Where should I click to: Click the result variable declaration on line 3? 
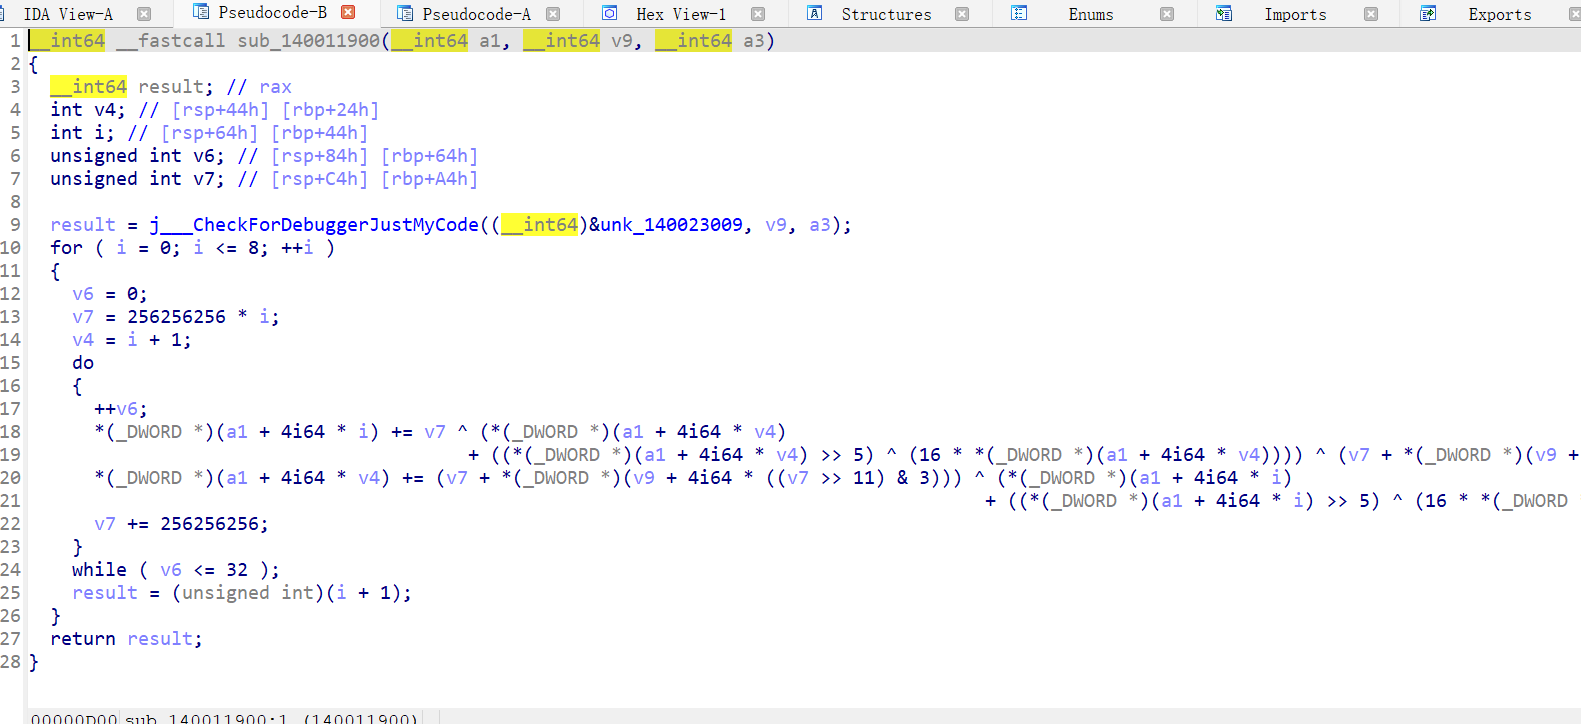coord(171,86)
